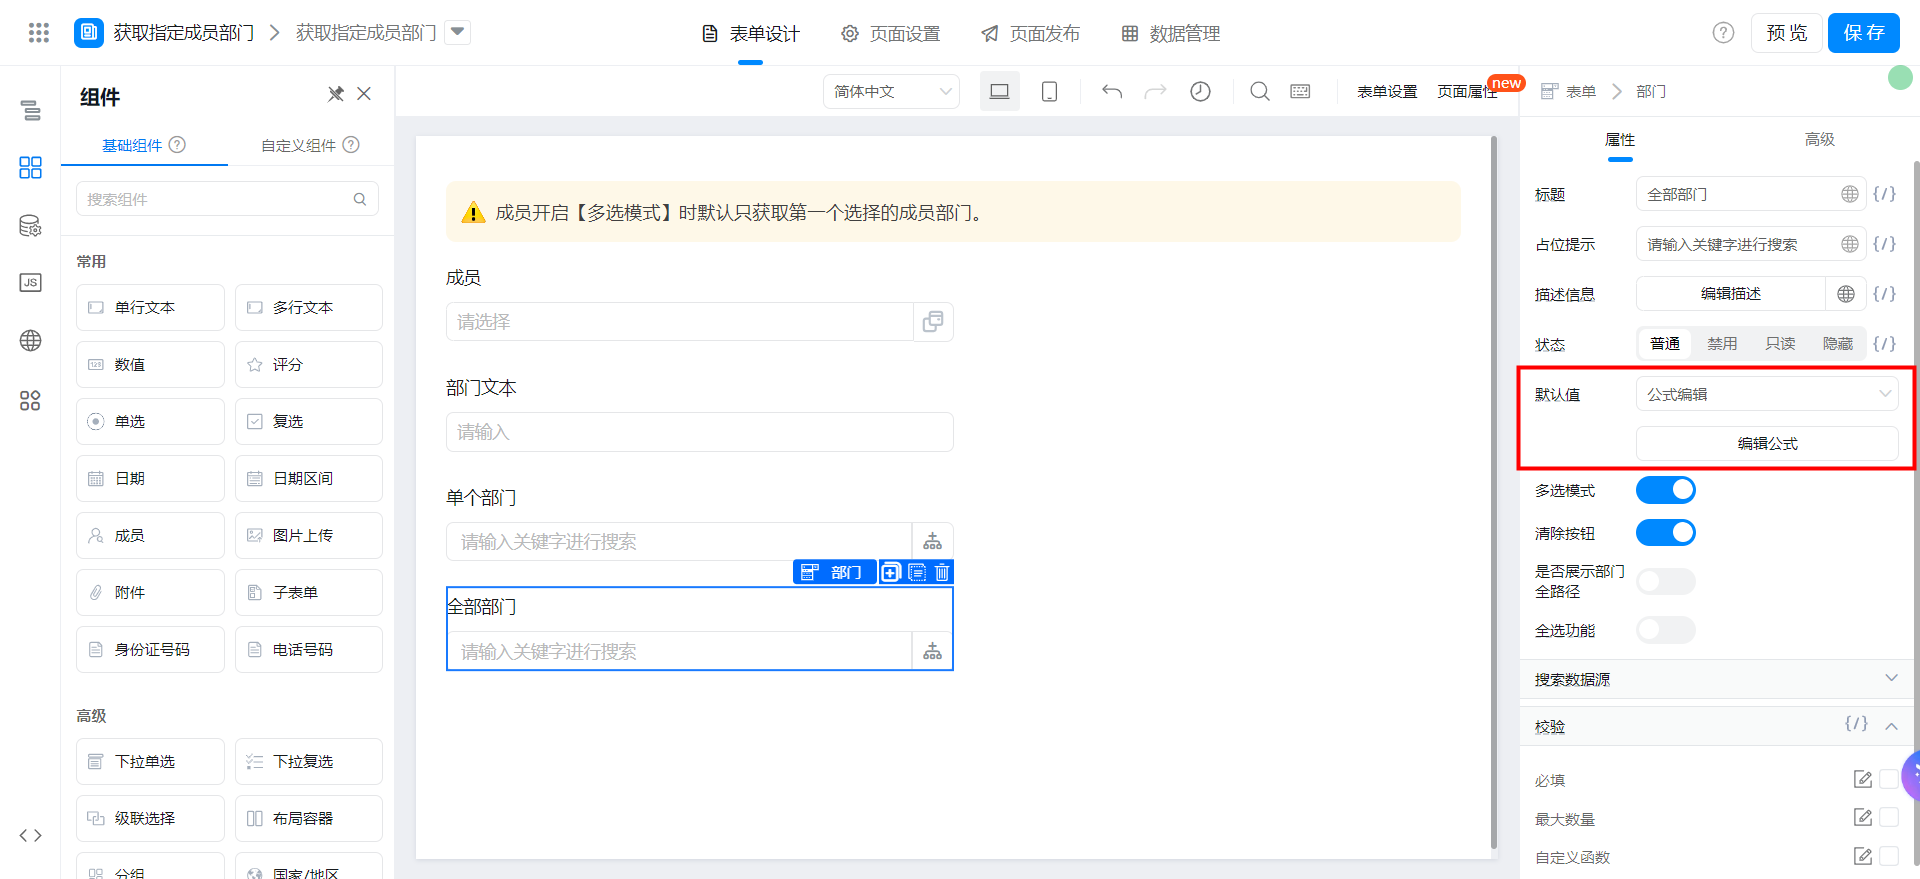This screenshot has width=1920, height=879.
Task: Switch to 数据管理 tab
Action: pyautogui.click(x=1171, y=33)
